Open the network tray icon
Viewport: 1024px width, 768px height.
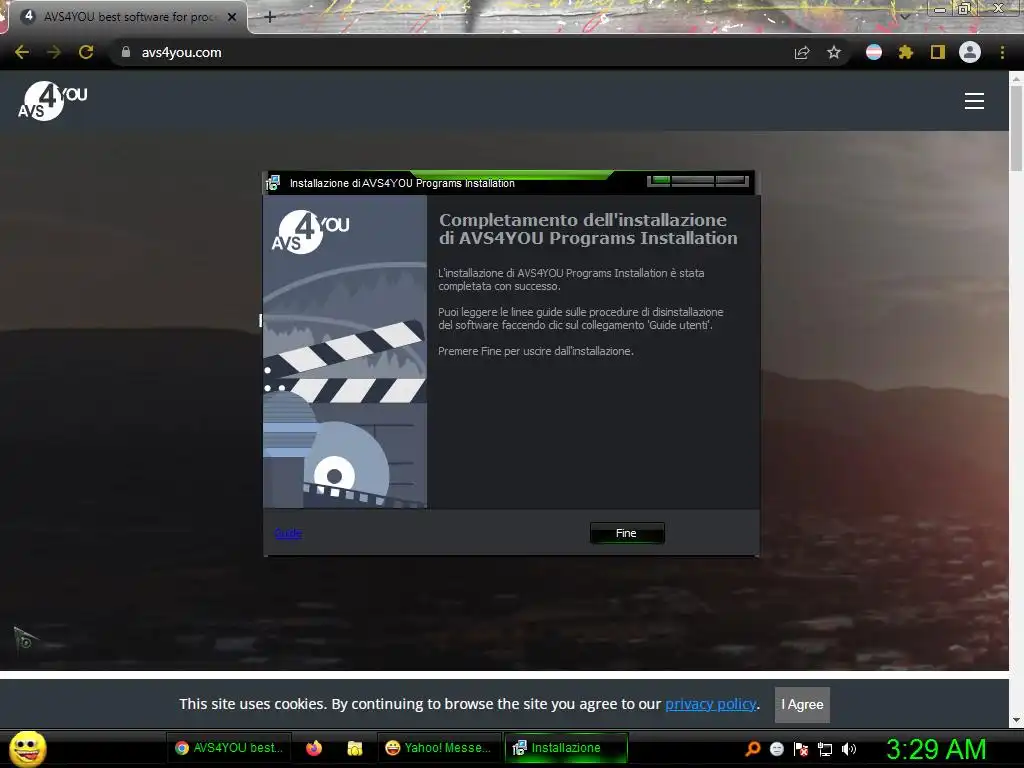click(x=825, y=749)
